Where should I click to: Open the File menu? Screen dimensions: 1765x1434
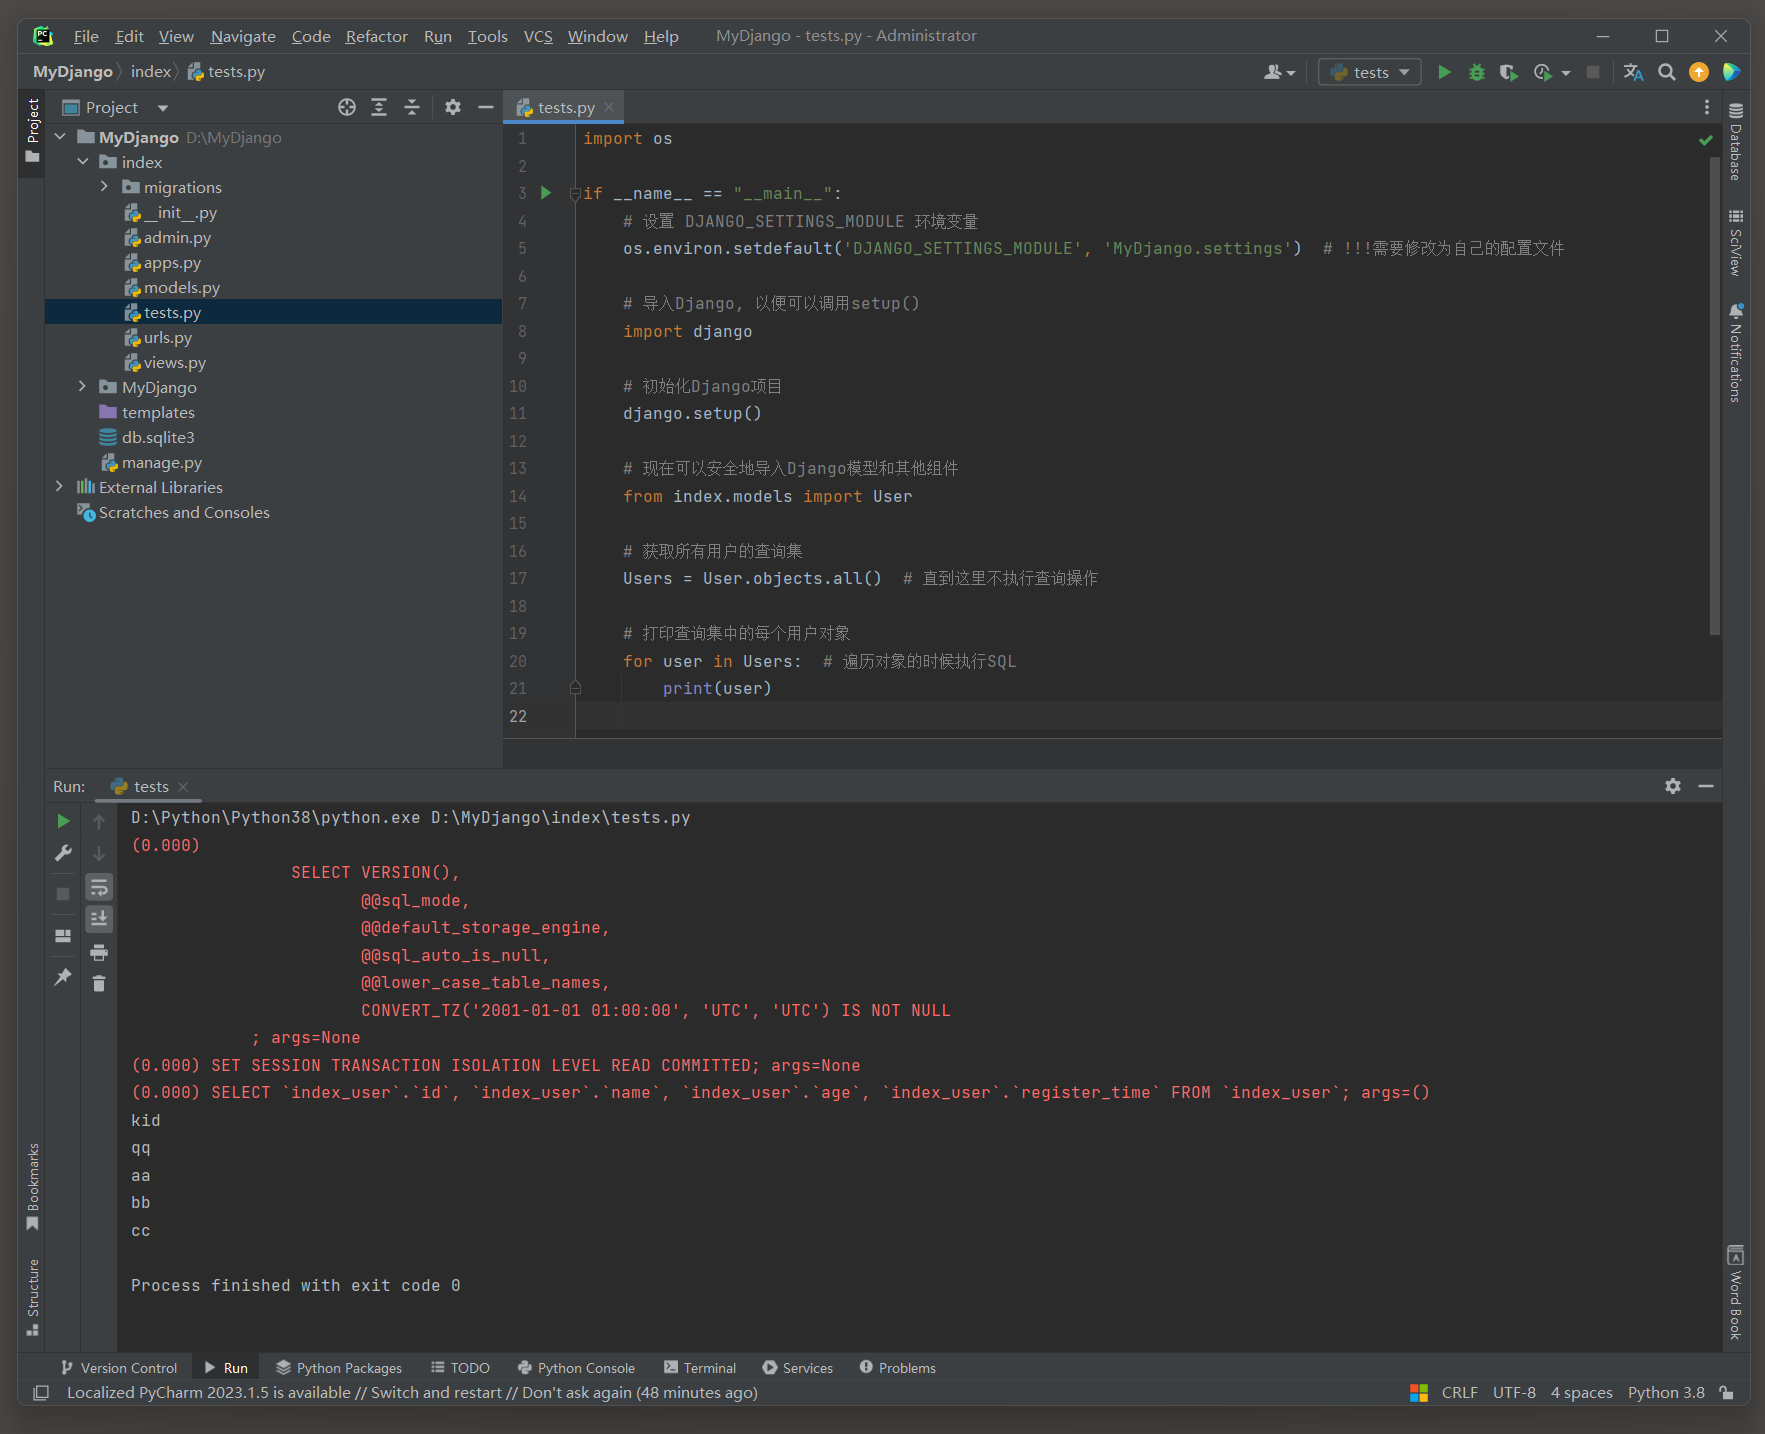86,36
